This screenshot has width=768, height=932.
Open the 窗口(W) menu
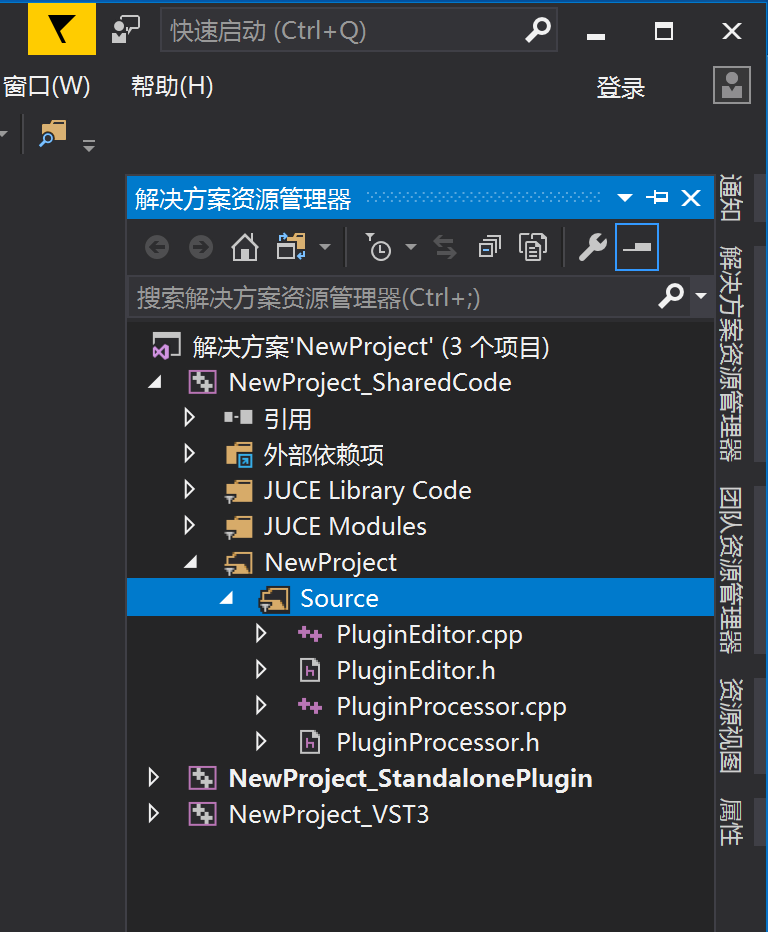(x=46, y=86)
